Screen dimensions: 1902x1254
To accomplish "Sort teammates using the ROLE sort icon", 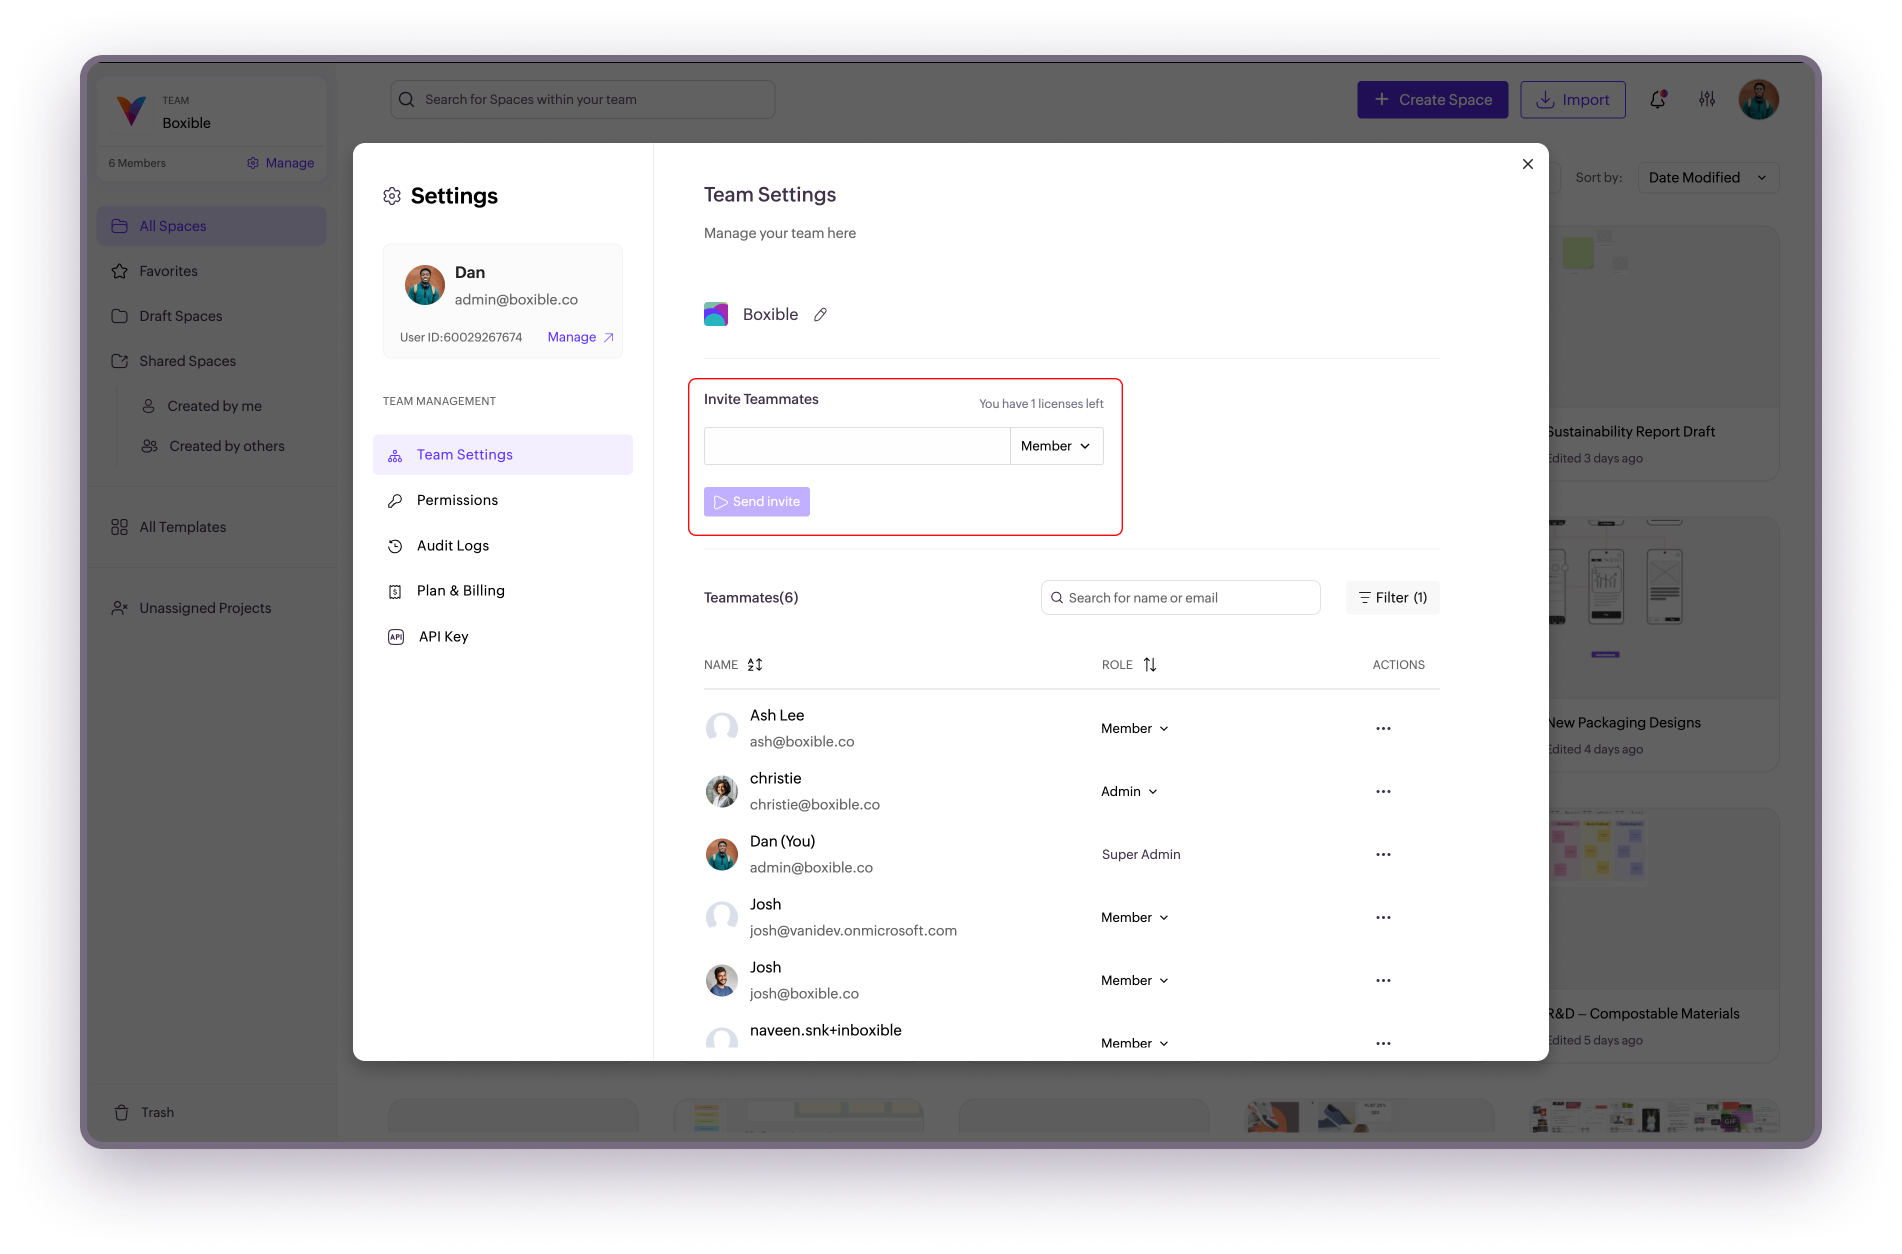I will click(x=1150, y=665).
